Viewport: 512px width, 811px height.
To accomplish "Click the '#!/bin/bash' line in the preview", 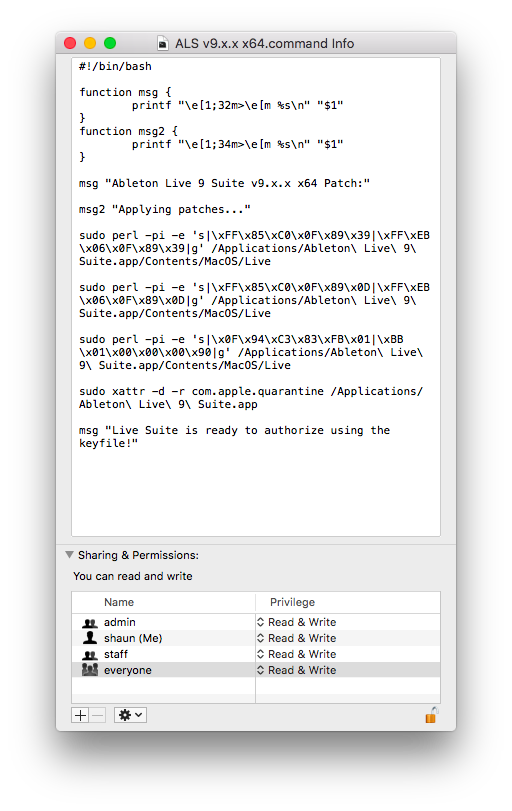I will pyautogui.click(x=115, y=66).
